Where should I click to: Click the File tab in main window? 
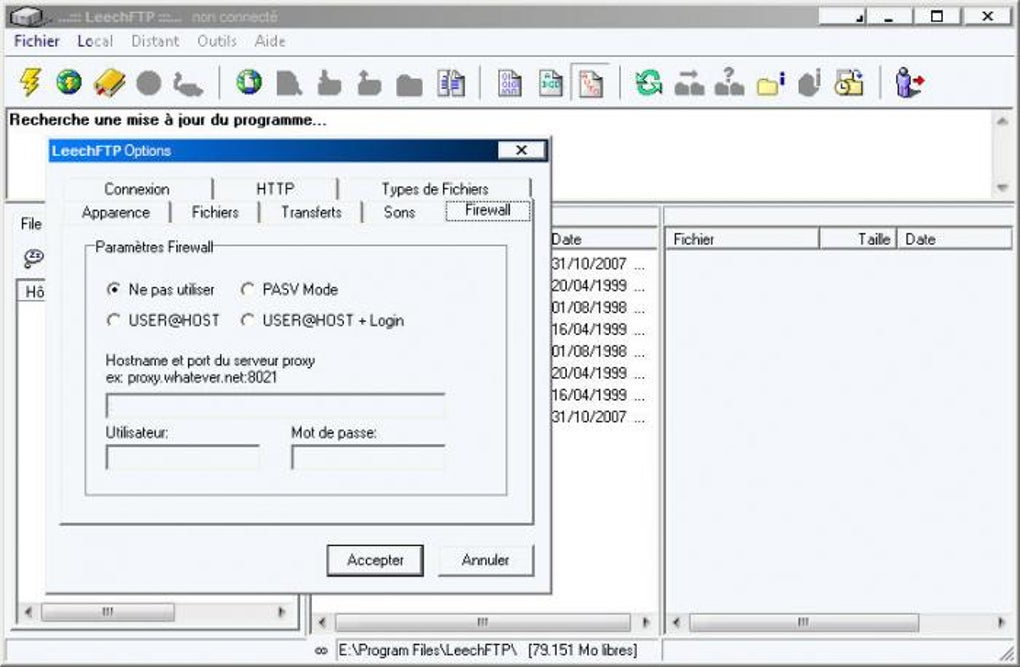coord(31,224)
